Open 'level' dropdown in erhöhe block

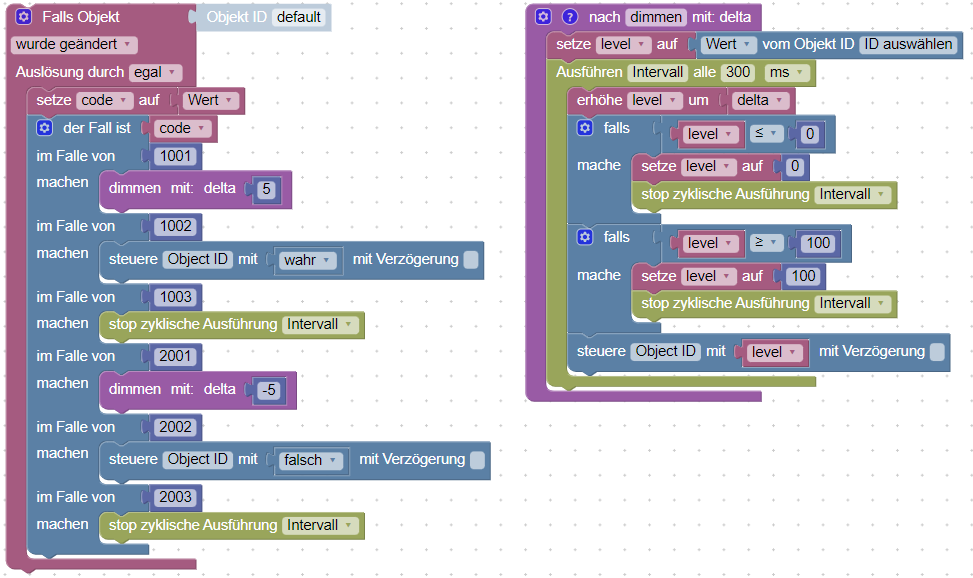(x=655, y=101)
